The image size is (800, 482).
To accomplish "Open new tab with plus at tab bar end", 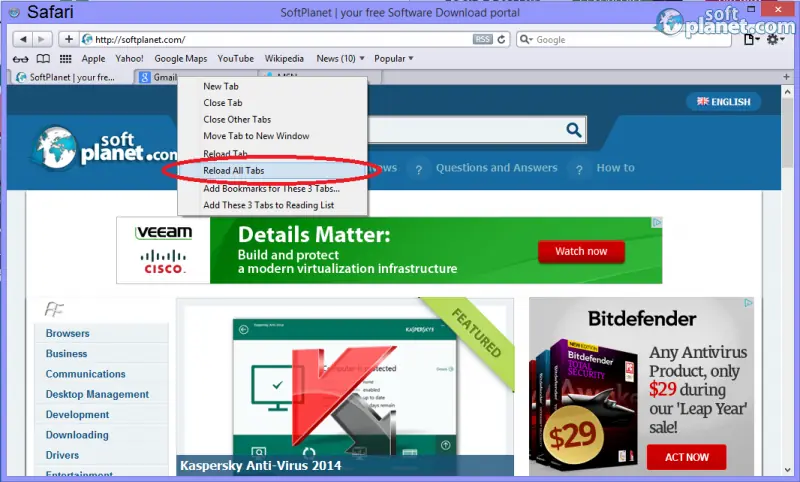I will 786,77.
